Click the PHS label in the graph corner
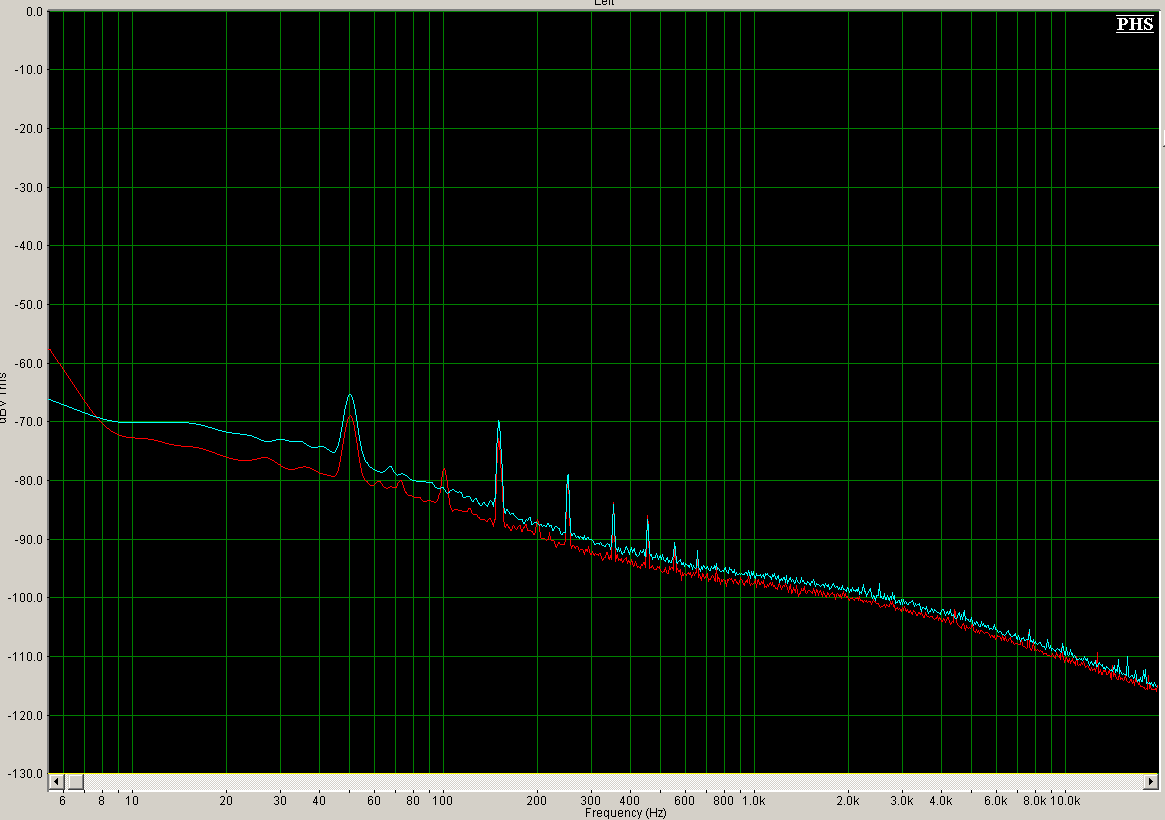The height and width of the screenshot is (820, 1165). 1135,24
